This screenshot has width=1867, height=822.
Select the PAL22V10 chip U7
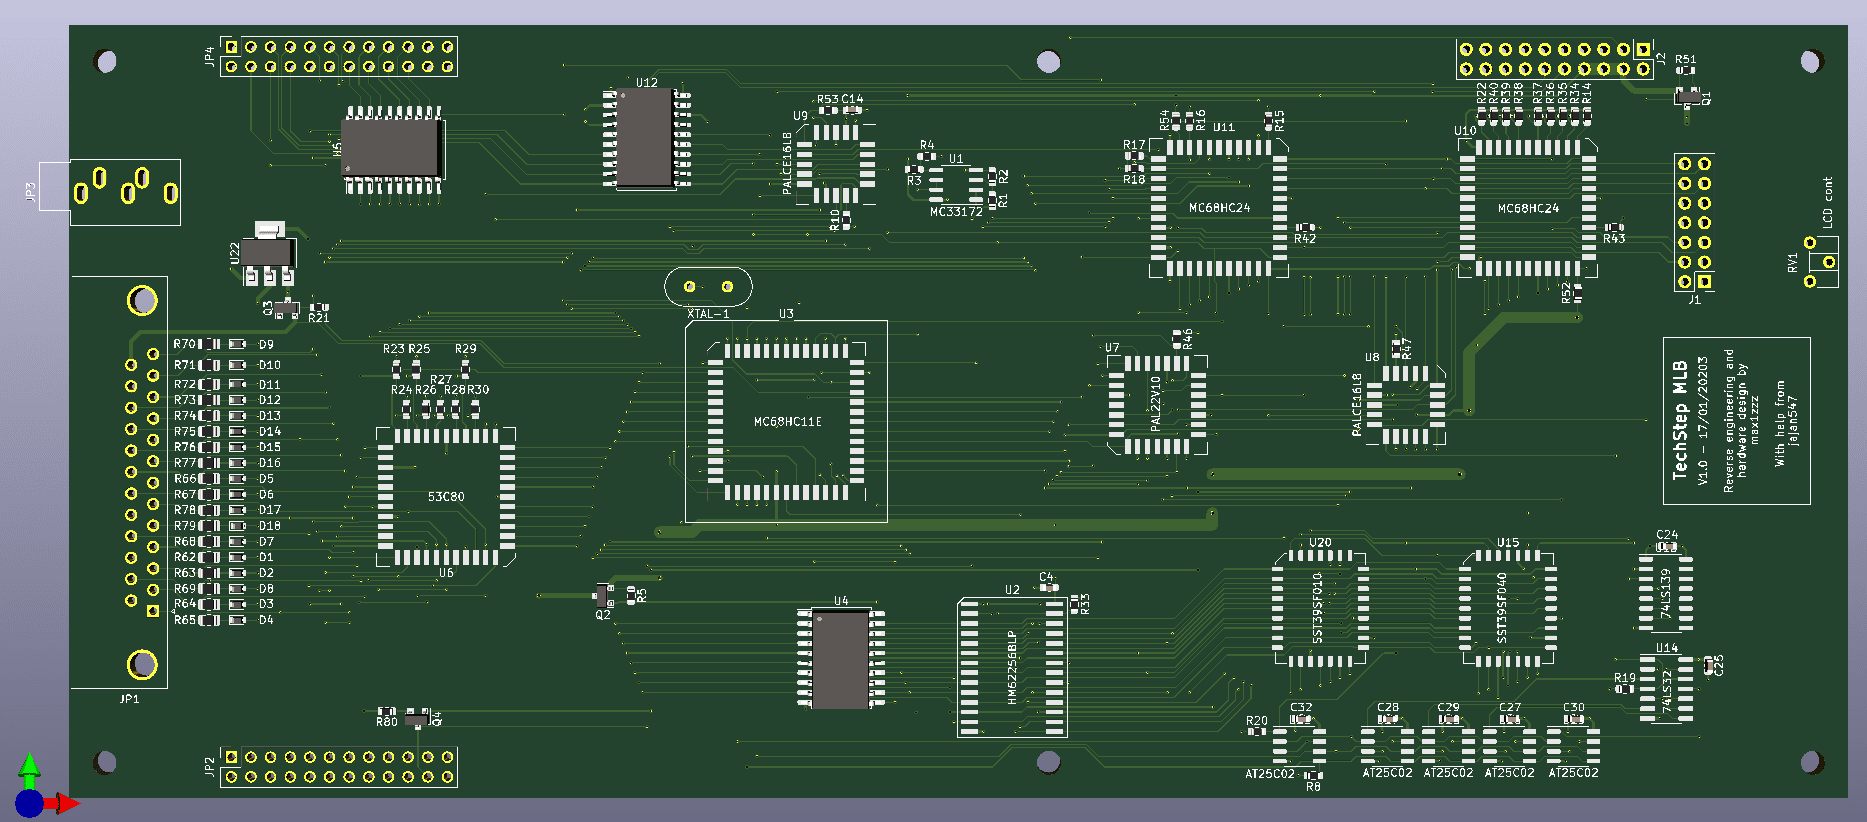pyautogui.click(x=1157, y=404)
